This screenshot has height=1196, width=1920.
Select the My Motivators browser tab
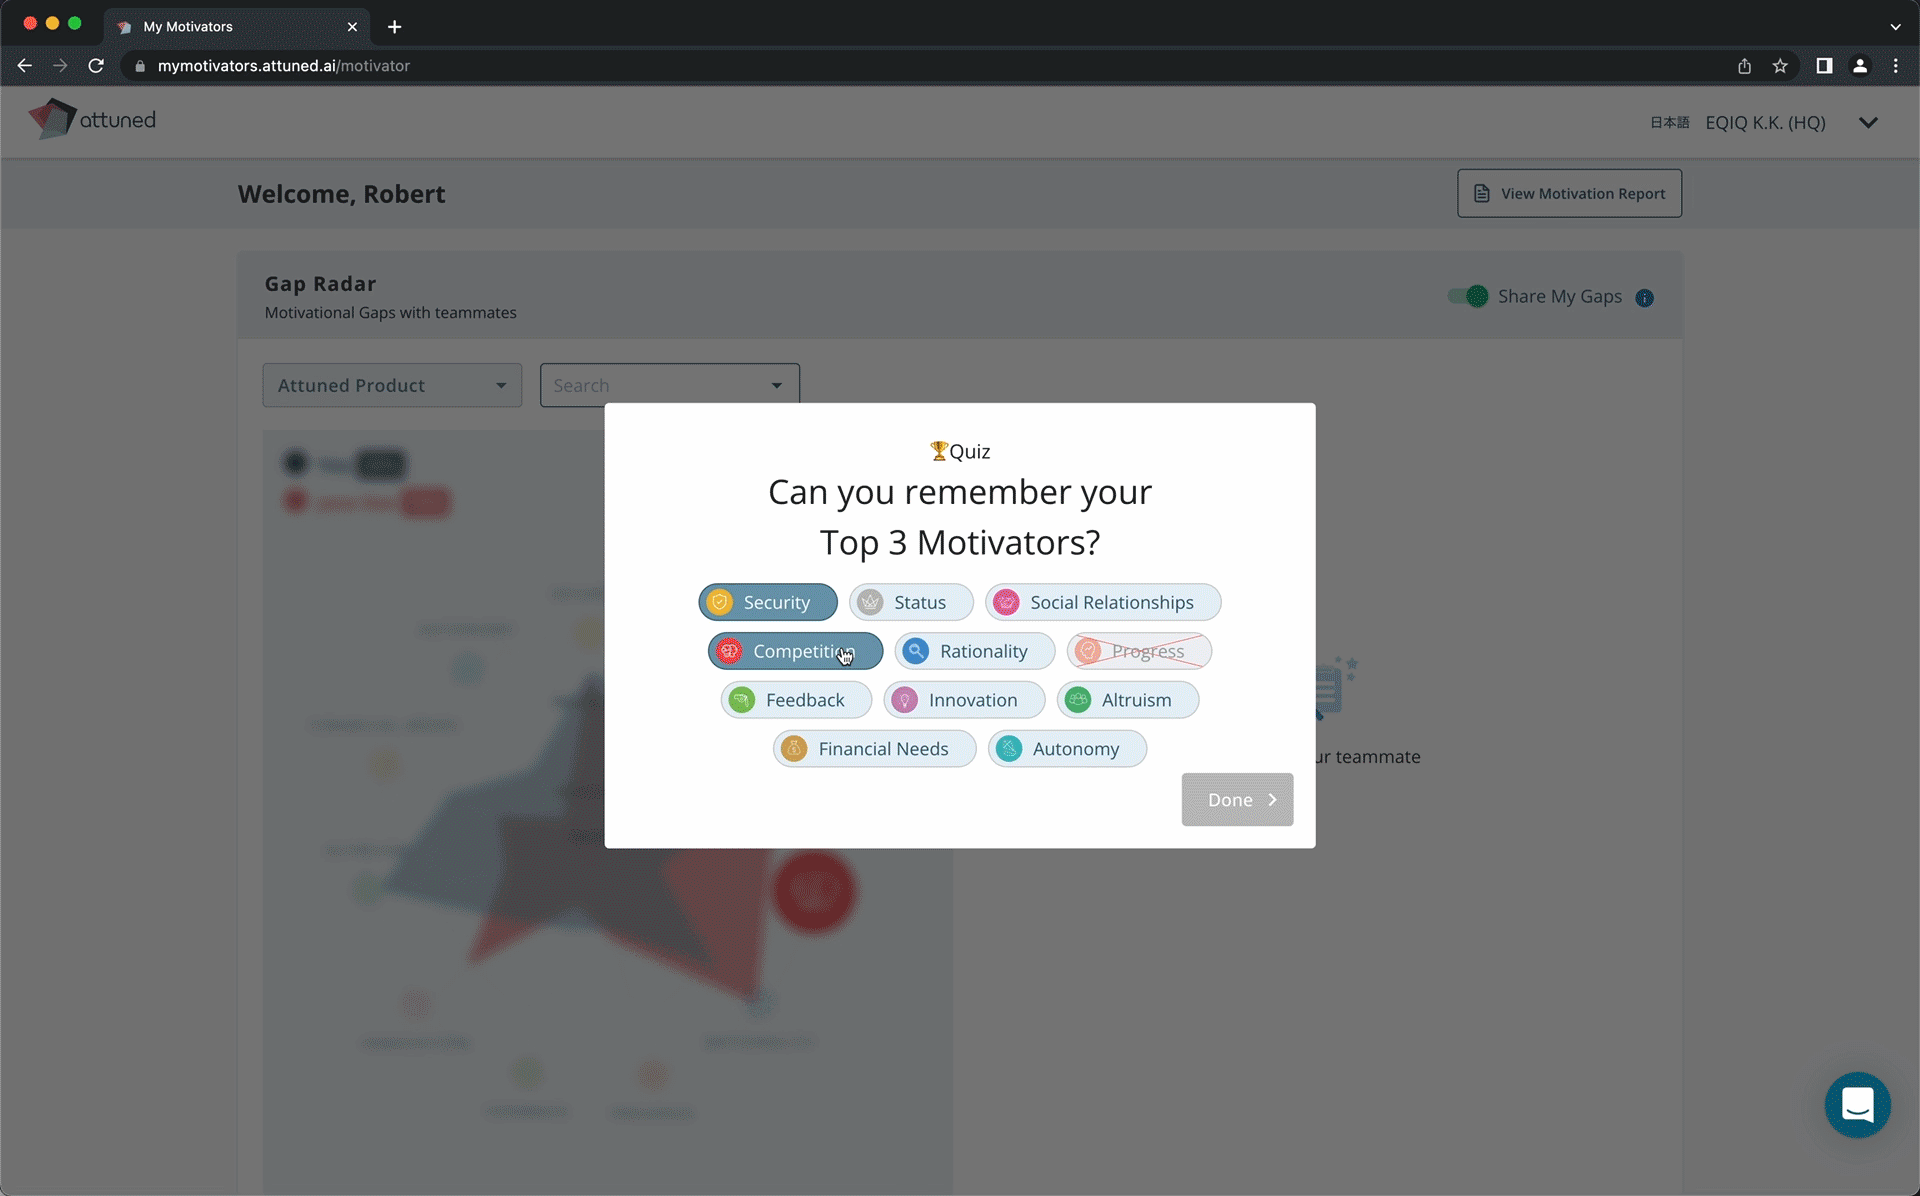click(x=237, y=27)
